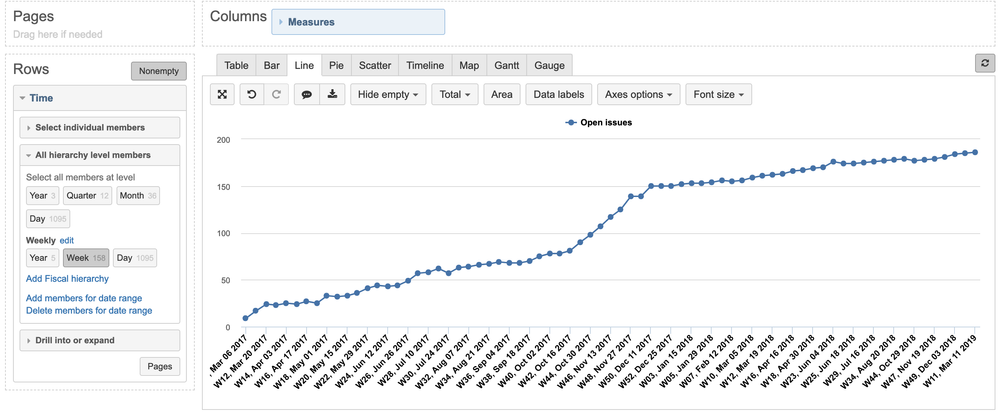Switch to the Table tab
Image resolution: width=999 pixels, height=418 pixels.
click(236, 66)
